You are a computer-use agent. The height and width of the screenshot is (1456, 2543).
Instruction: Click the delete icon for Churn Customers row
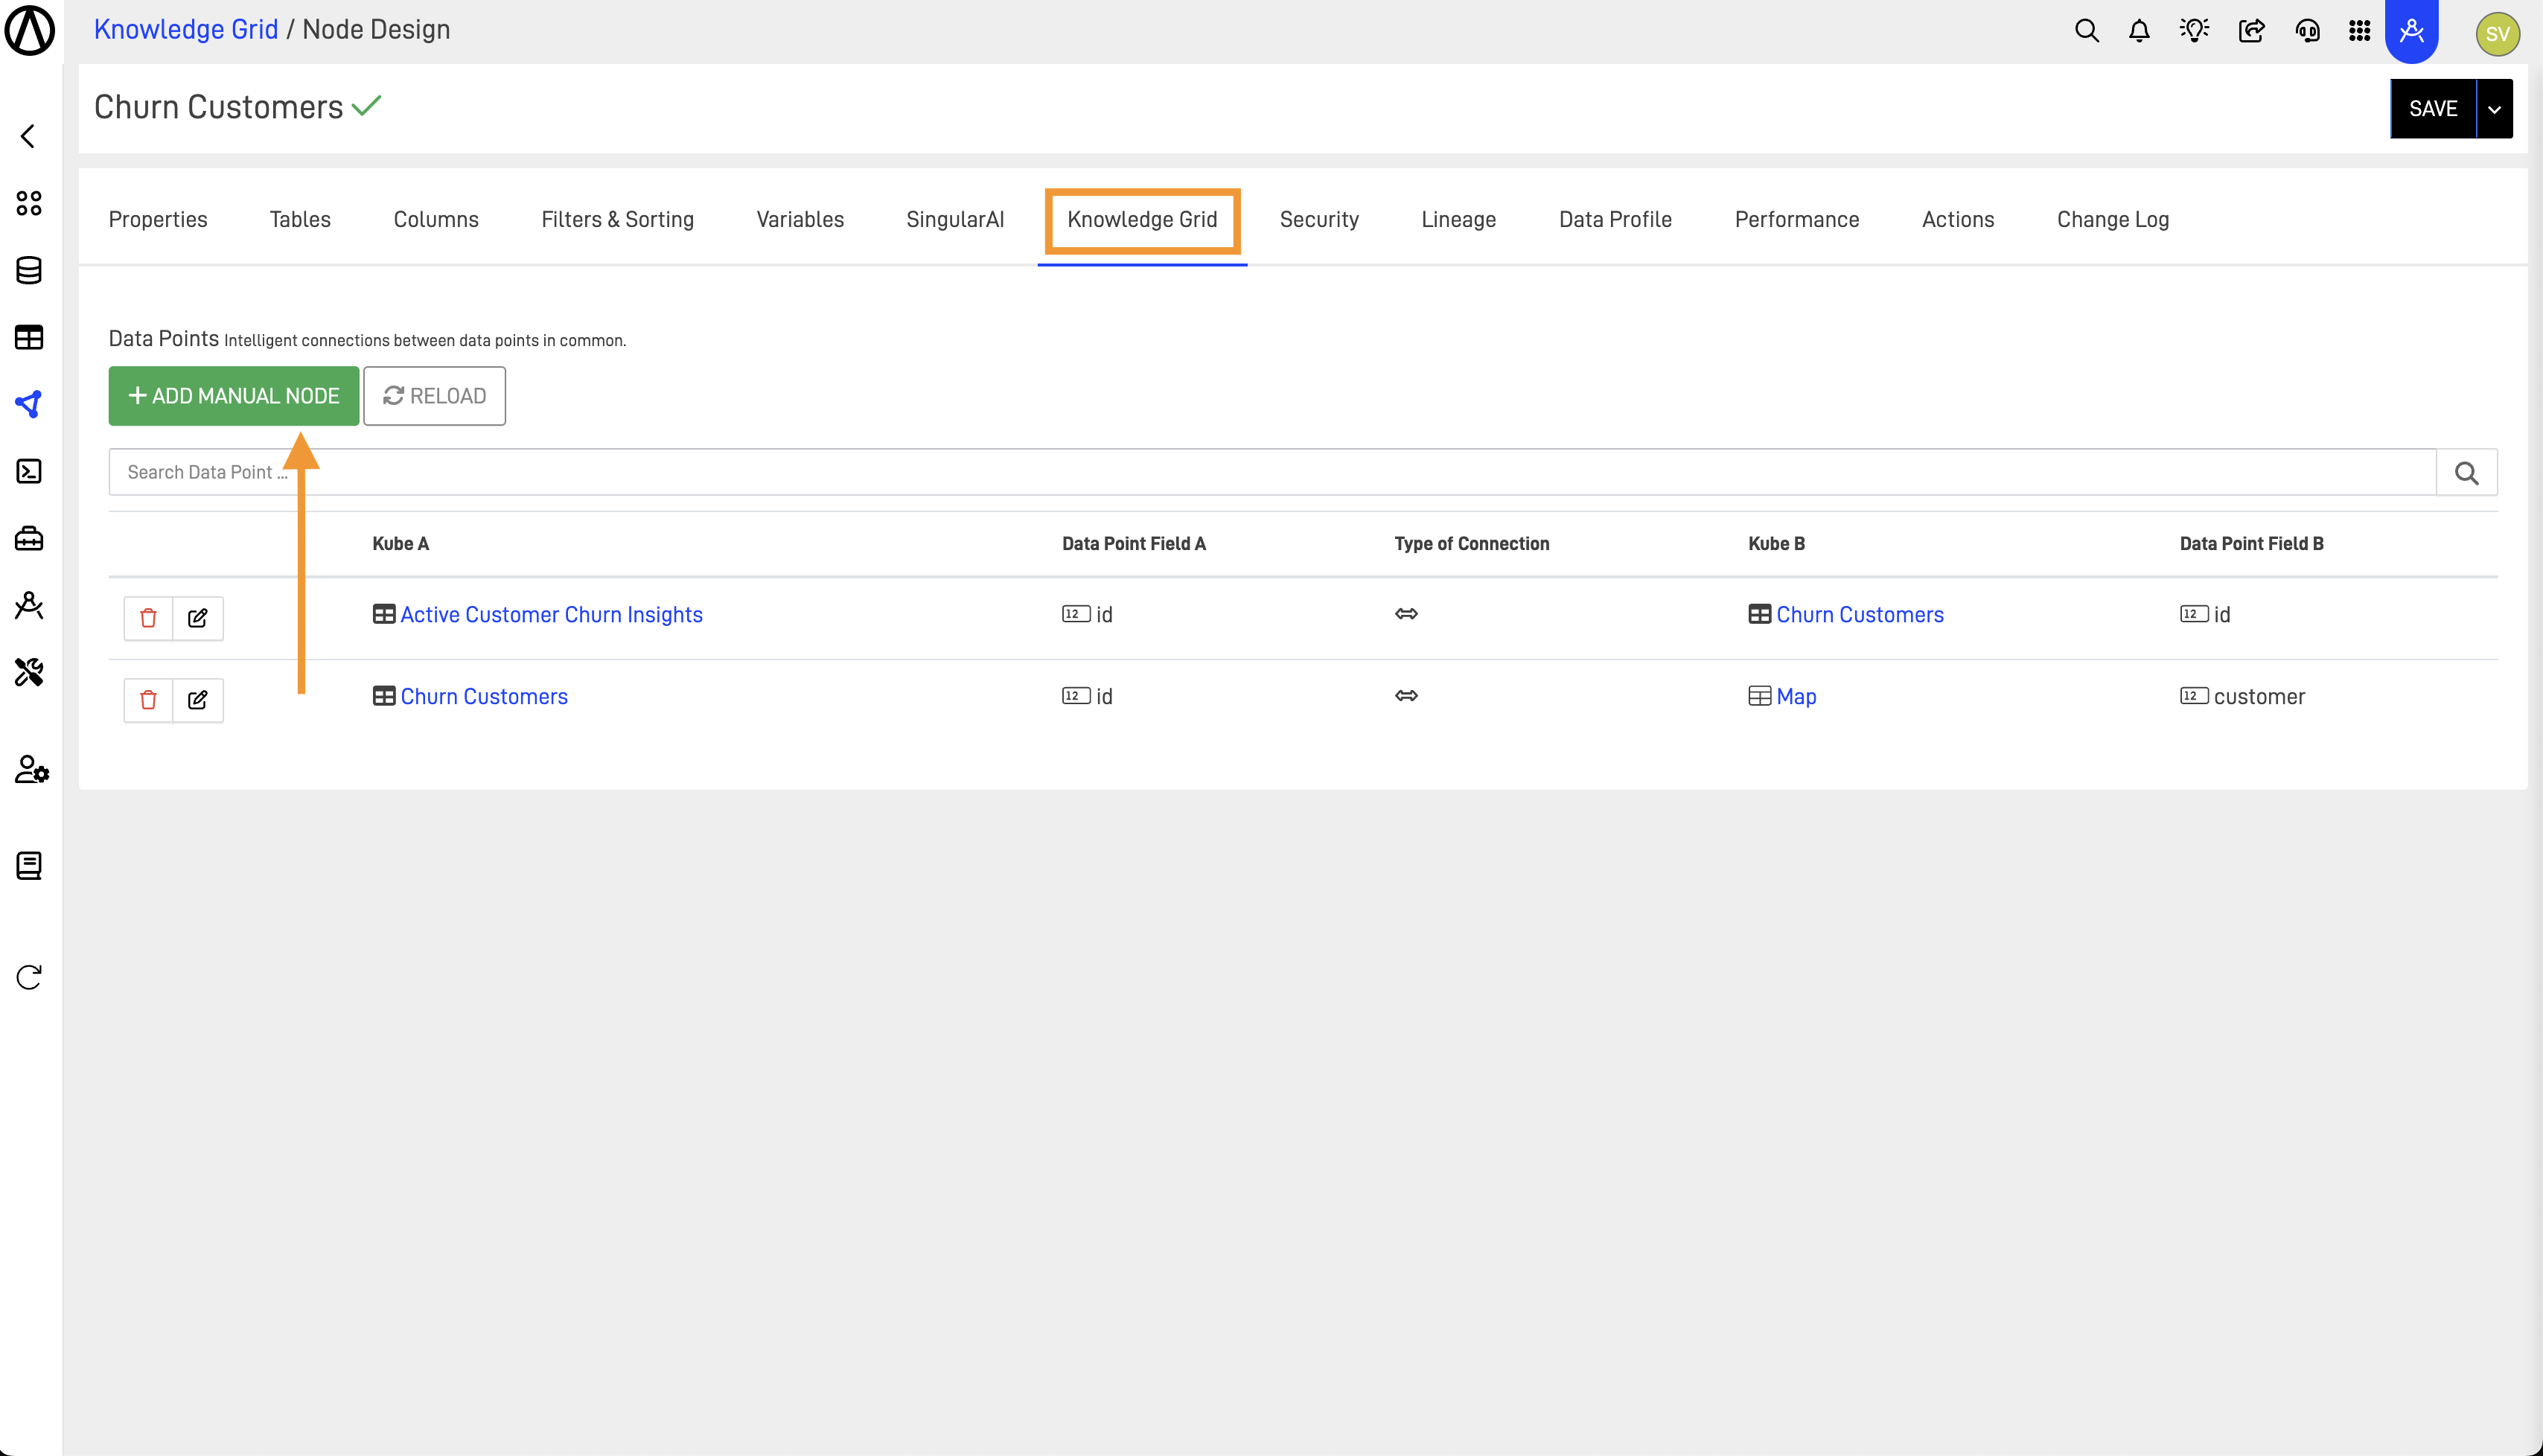pos(148,697)
